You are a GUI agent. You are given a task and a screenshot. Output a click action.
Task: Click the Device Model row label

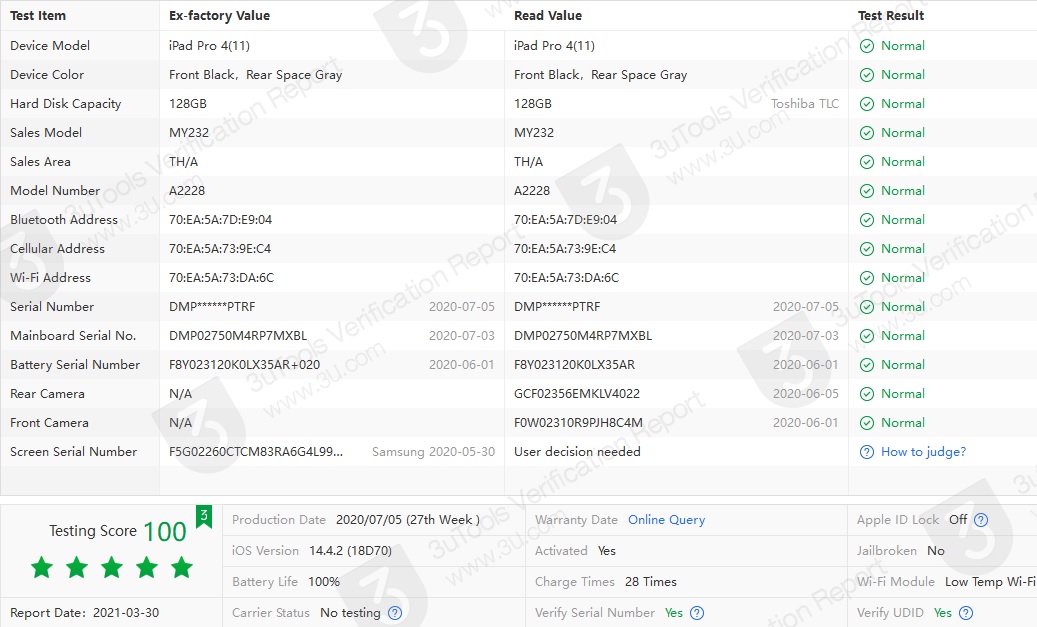pos(50,46)
